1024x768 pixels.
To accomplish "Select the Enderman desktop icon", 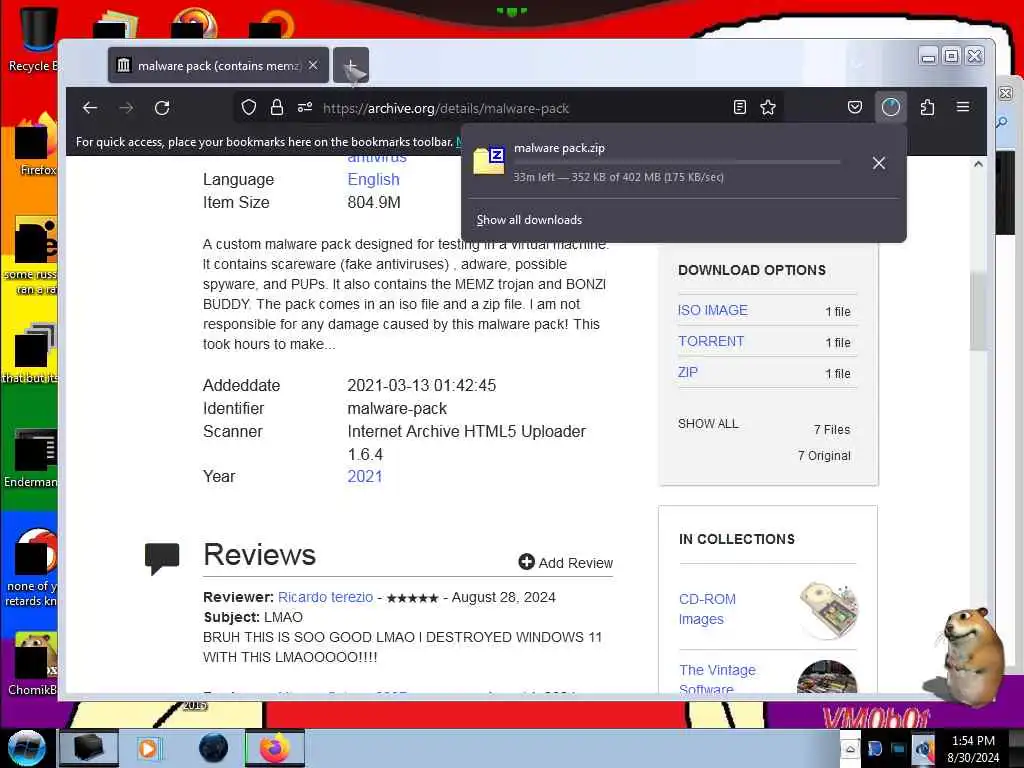I will (x=31, y=457).
